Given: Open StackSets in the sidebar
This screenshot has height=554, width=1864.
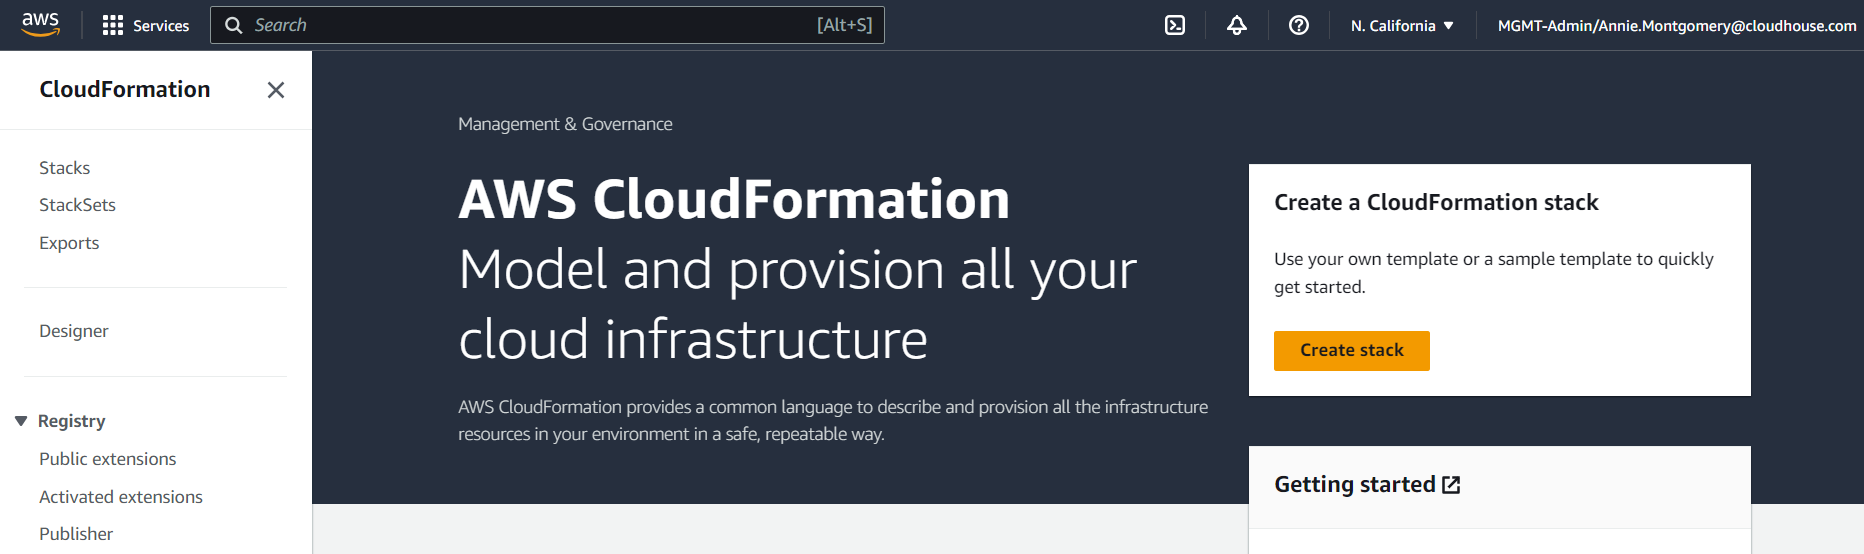Looking at the screenshot, I should [77, 205].
